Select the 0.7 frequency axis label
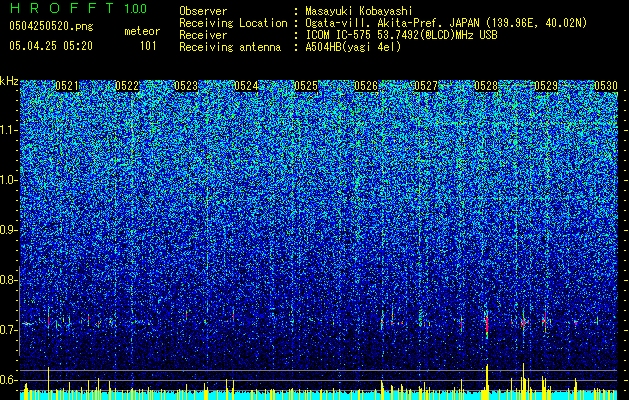The image size is (629, 400). tap(8, 330)
